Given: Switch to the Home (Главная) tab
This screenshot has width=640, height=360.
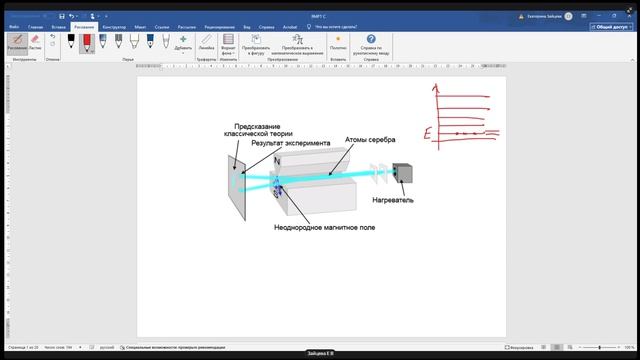Looking at the screenshot, I should point(36,27).
